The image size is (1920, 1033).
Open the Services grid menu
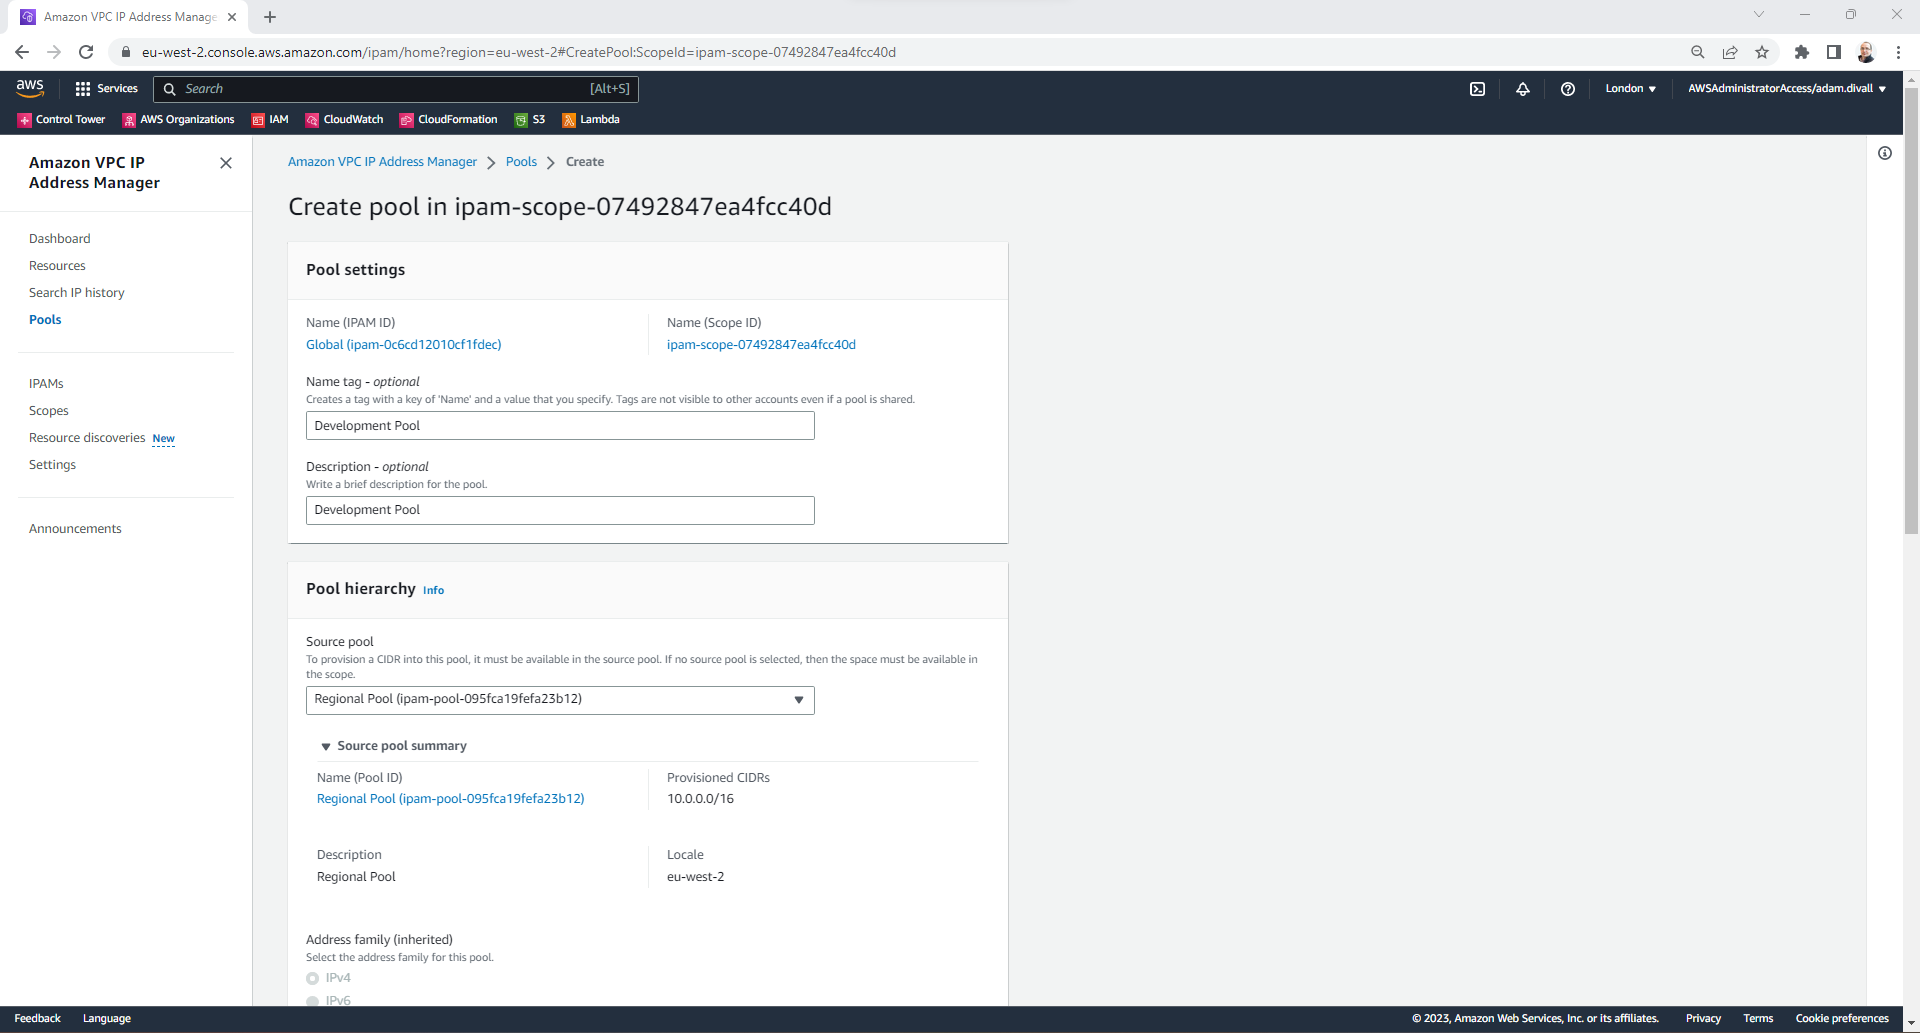coord(106,89)
